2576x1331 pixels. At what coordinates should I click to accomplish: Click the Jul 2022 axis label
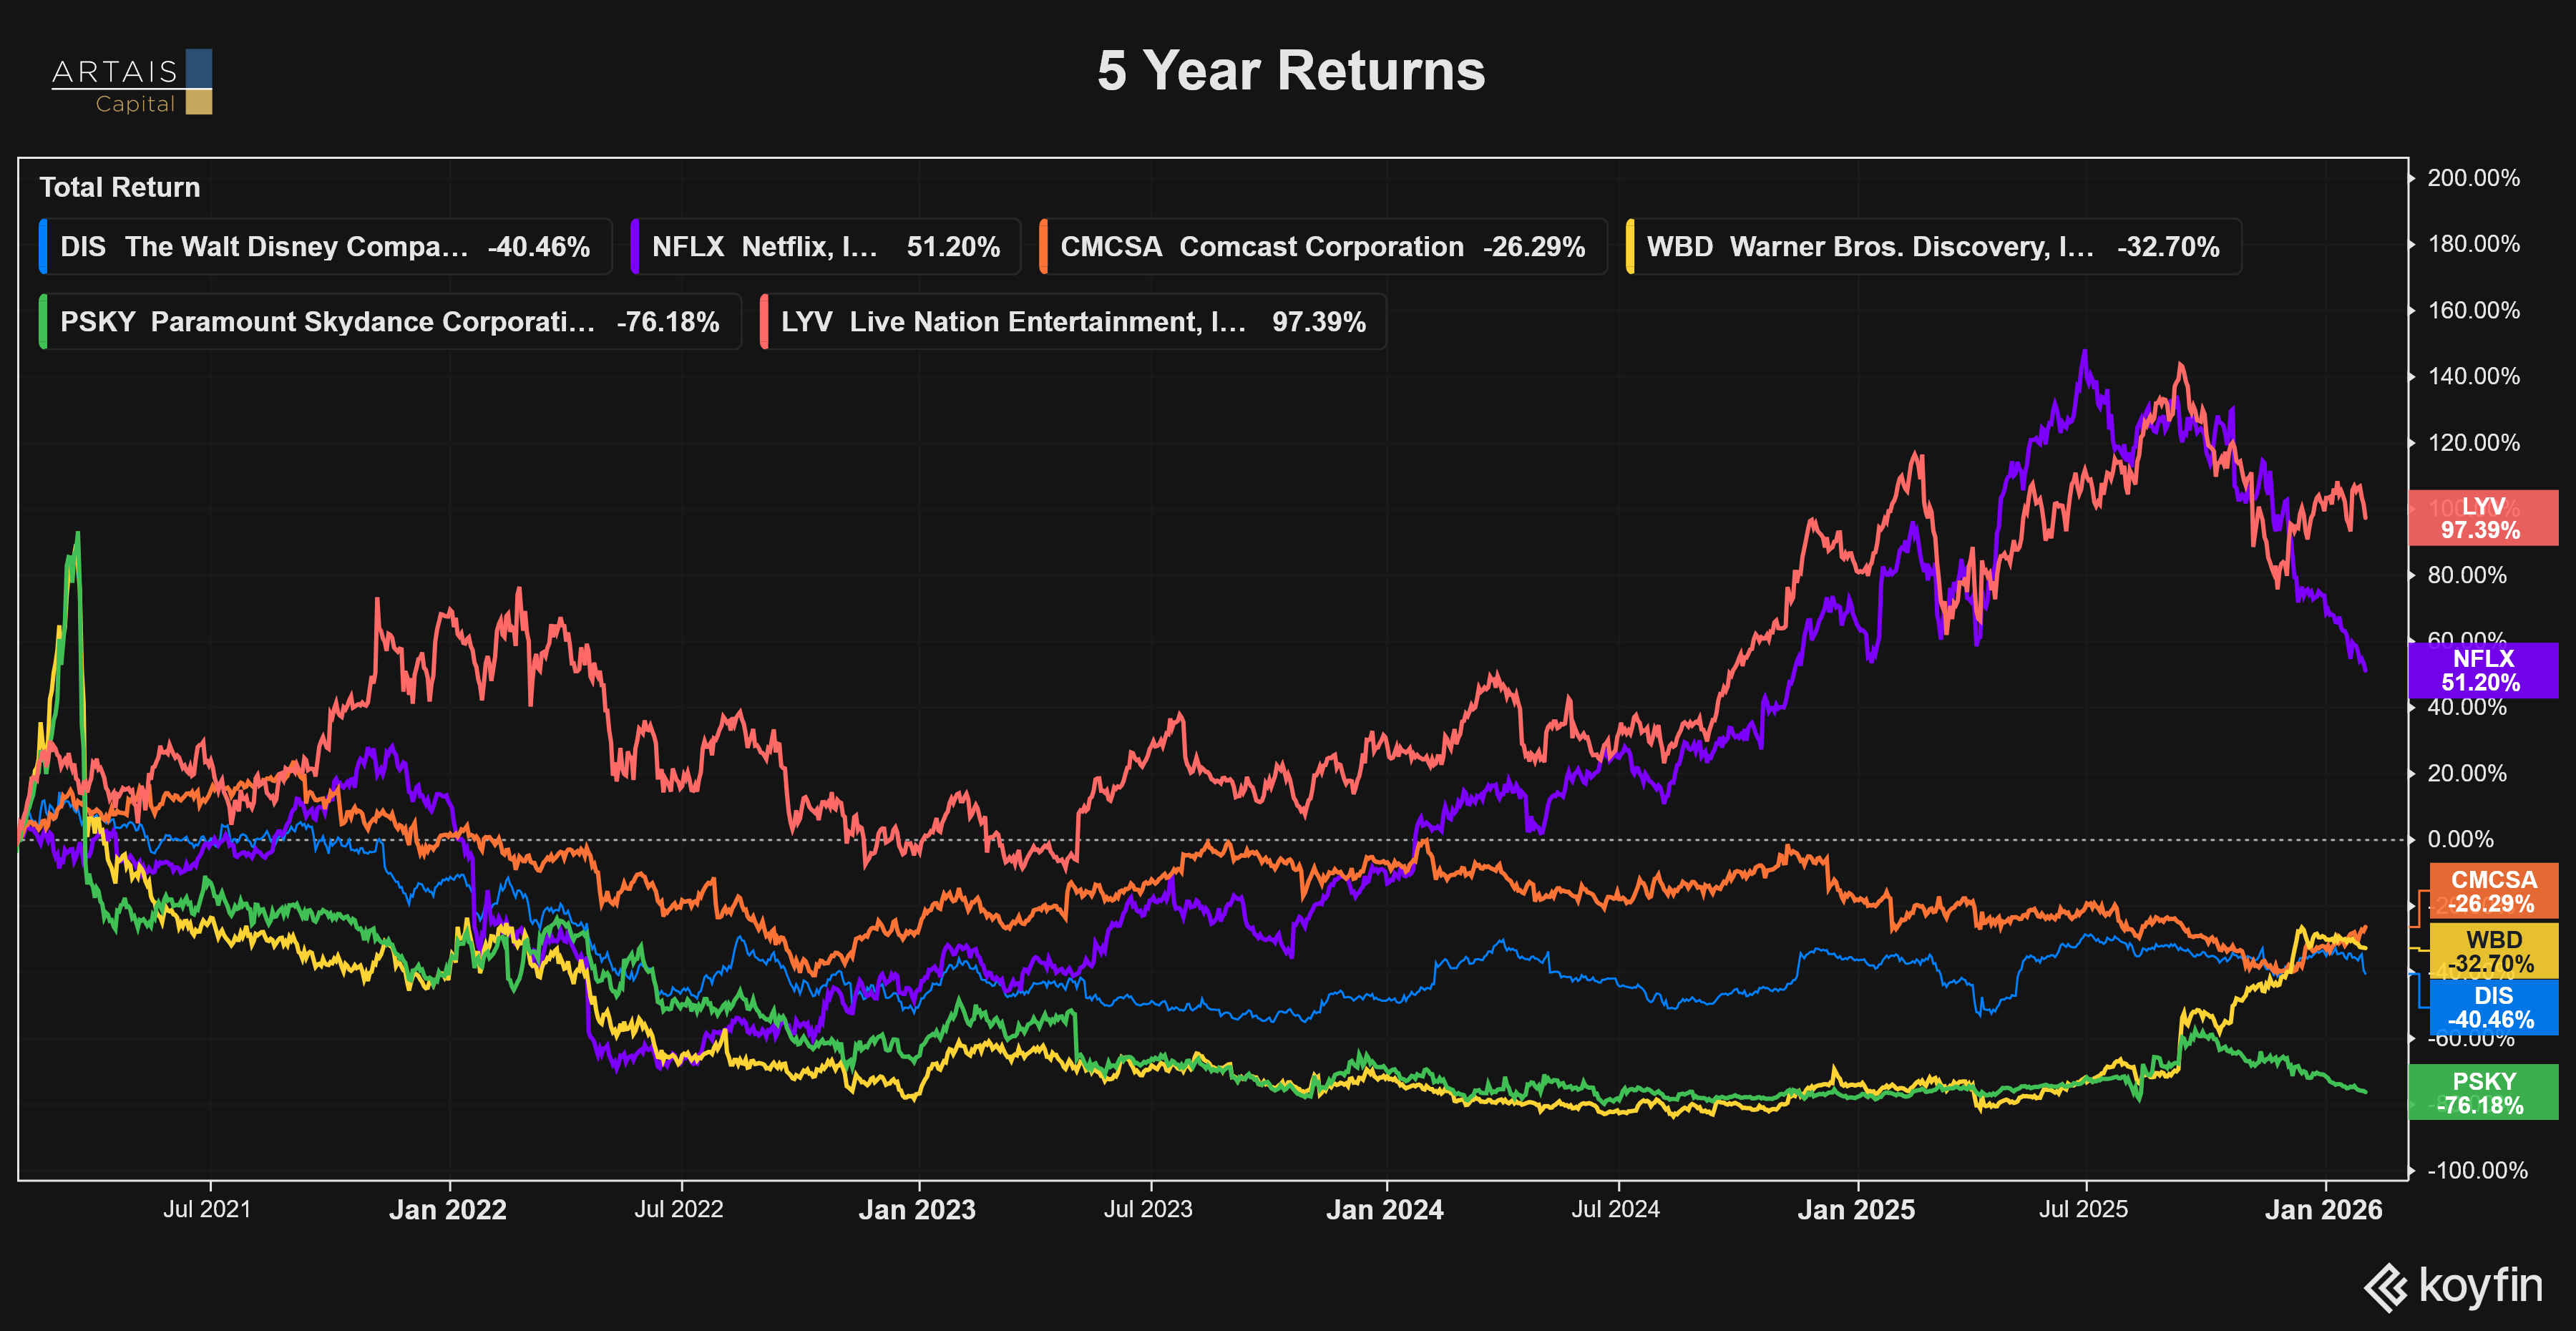(x=678, y=1210)
